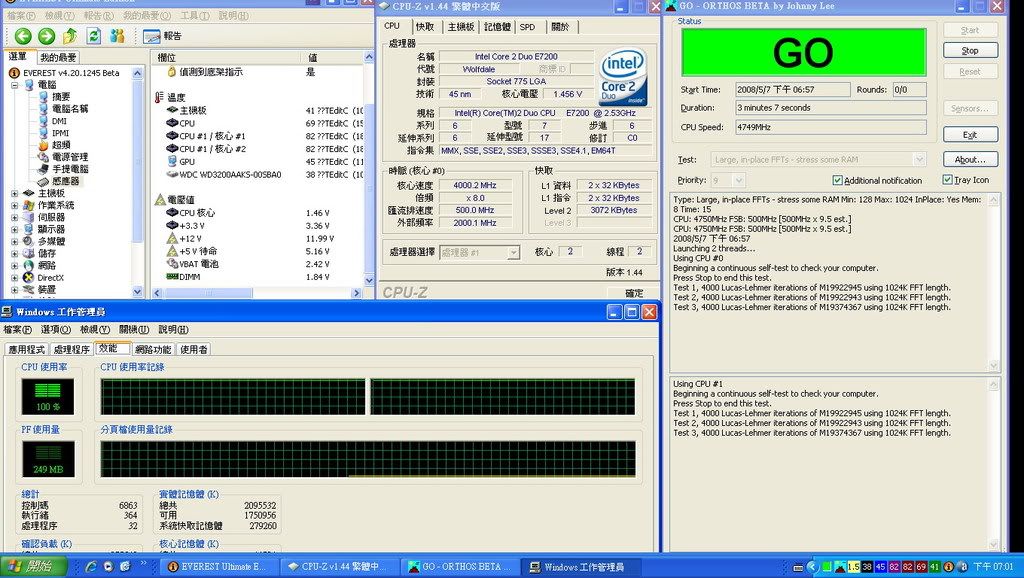This screenshot has width=1024, height=578.
Task: Click Internet Explorer quick launch icon
Action: point(91,566)
